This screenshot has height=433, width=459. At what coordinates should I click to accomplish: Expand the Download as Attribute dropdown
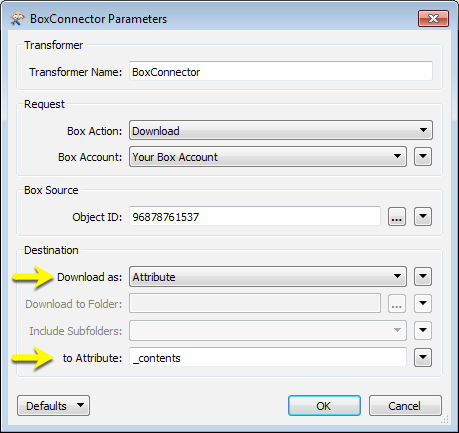pyautogui.click(x=268, y=276)
